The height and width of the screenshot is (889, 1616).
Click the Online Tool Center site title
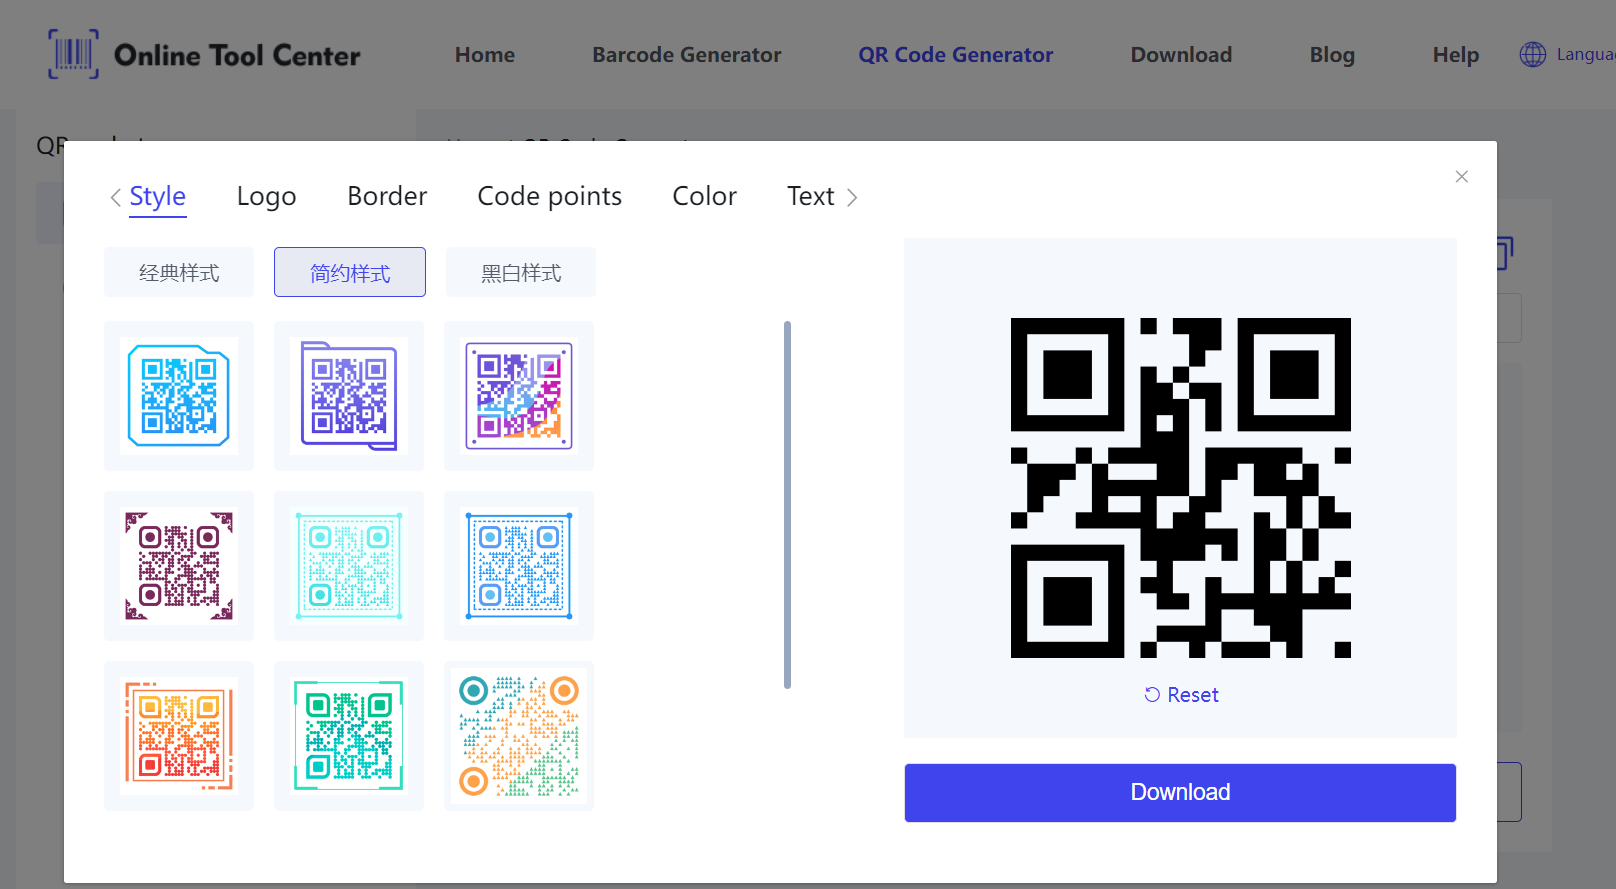237,55
